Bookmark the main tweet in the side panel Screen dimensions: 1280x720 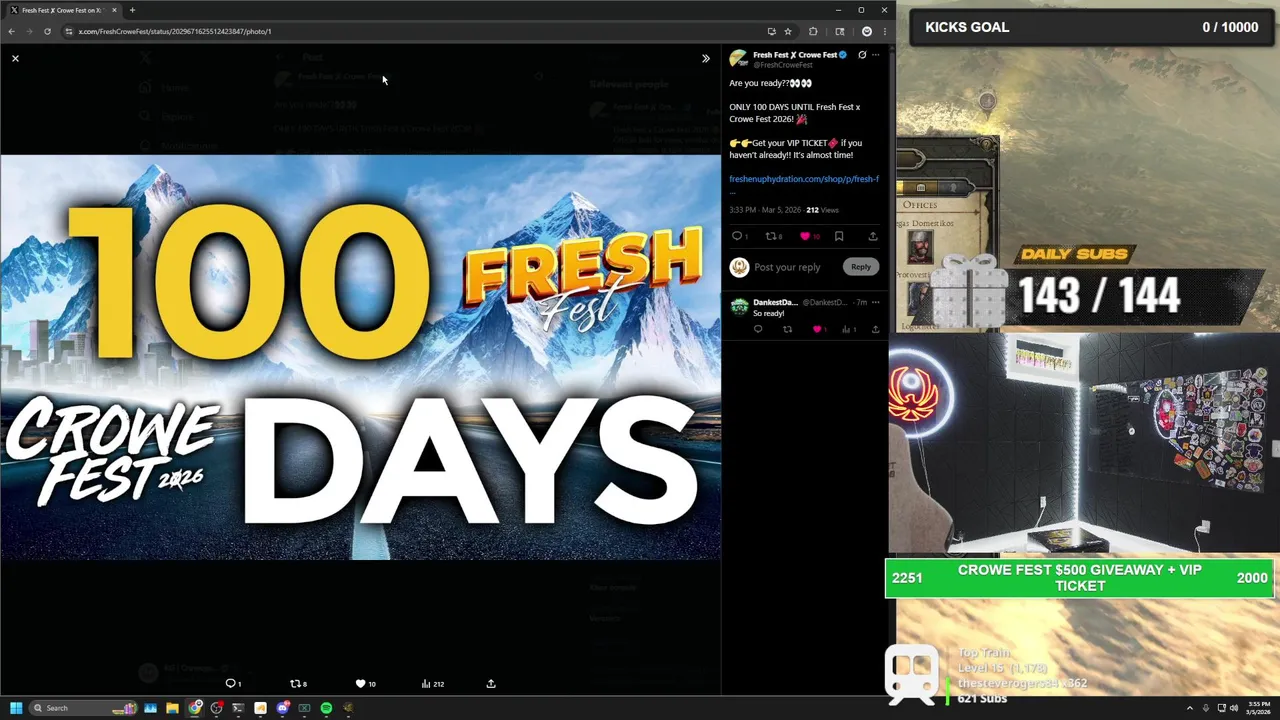click(x=839, y=237)
